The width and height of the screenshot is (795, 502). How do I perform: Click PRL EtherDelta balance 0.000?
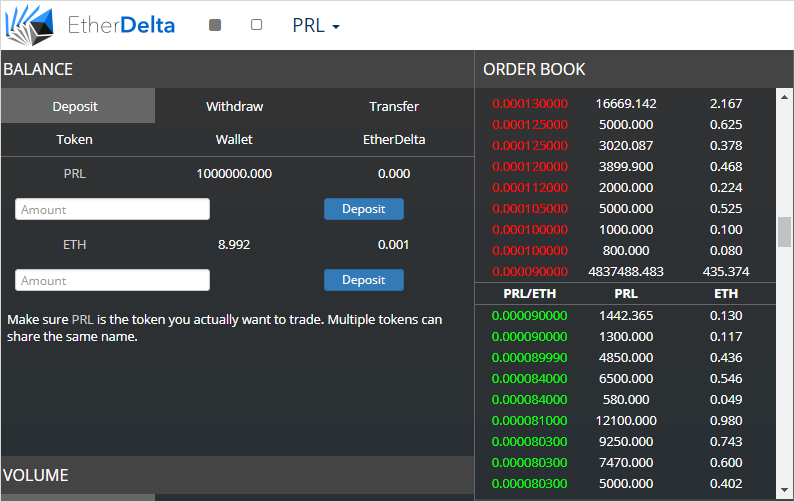coord(394,173)
